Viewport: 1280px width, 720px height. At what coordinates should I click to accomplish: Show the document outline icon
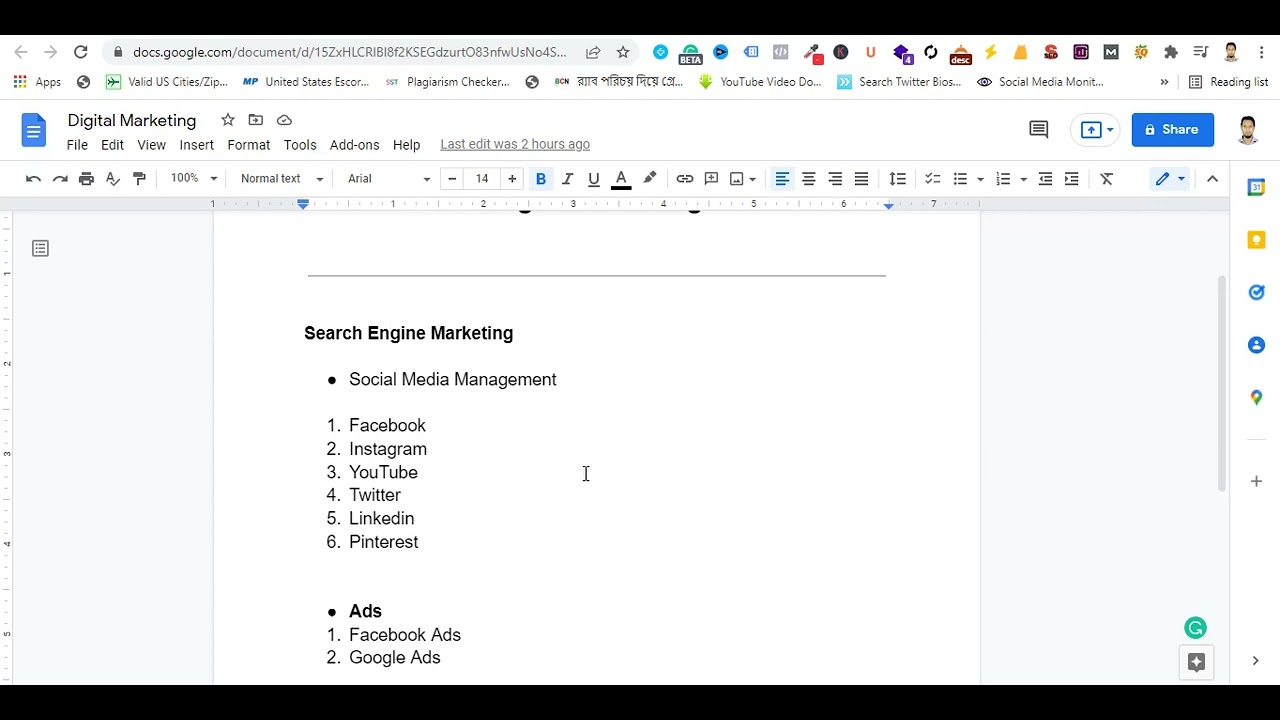pyautogui.click(x=40, y=248)
